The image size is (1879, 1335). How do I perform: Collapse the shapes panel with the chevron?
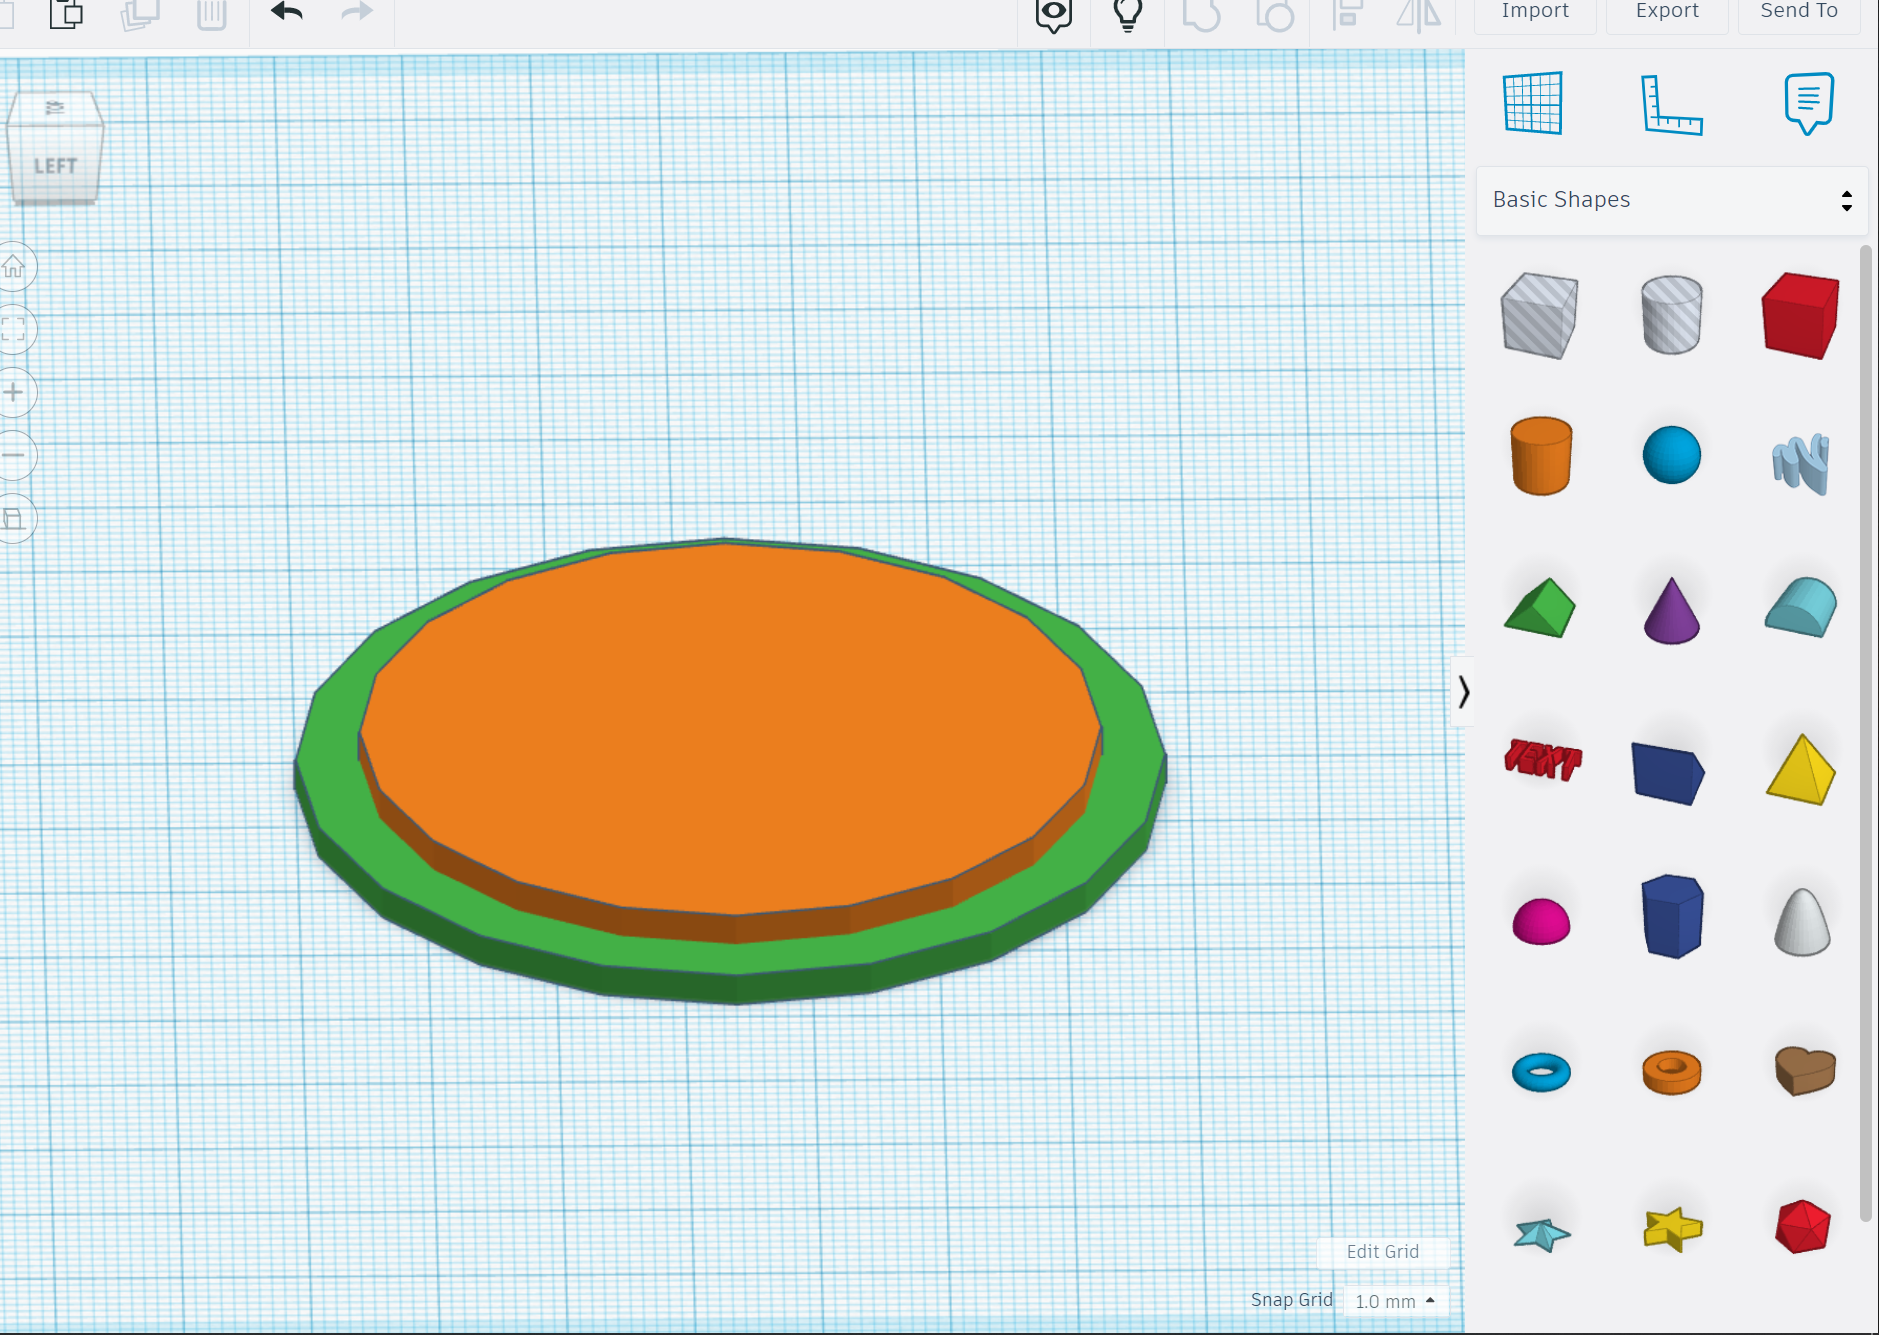pyautogui.click(x=1463, y=690)
